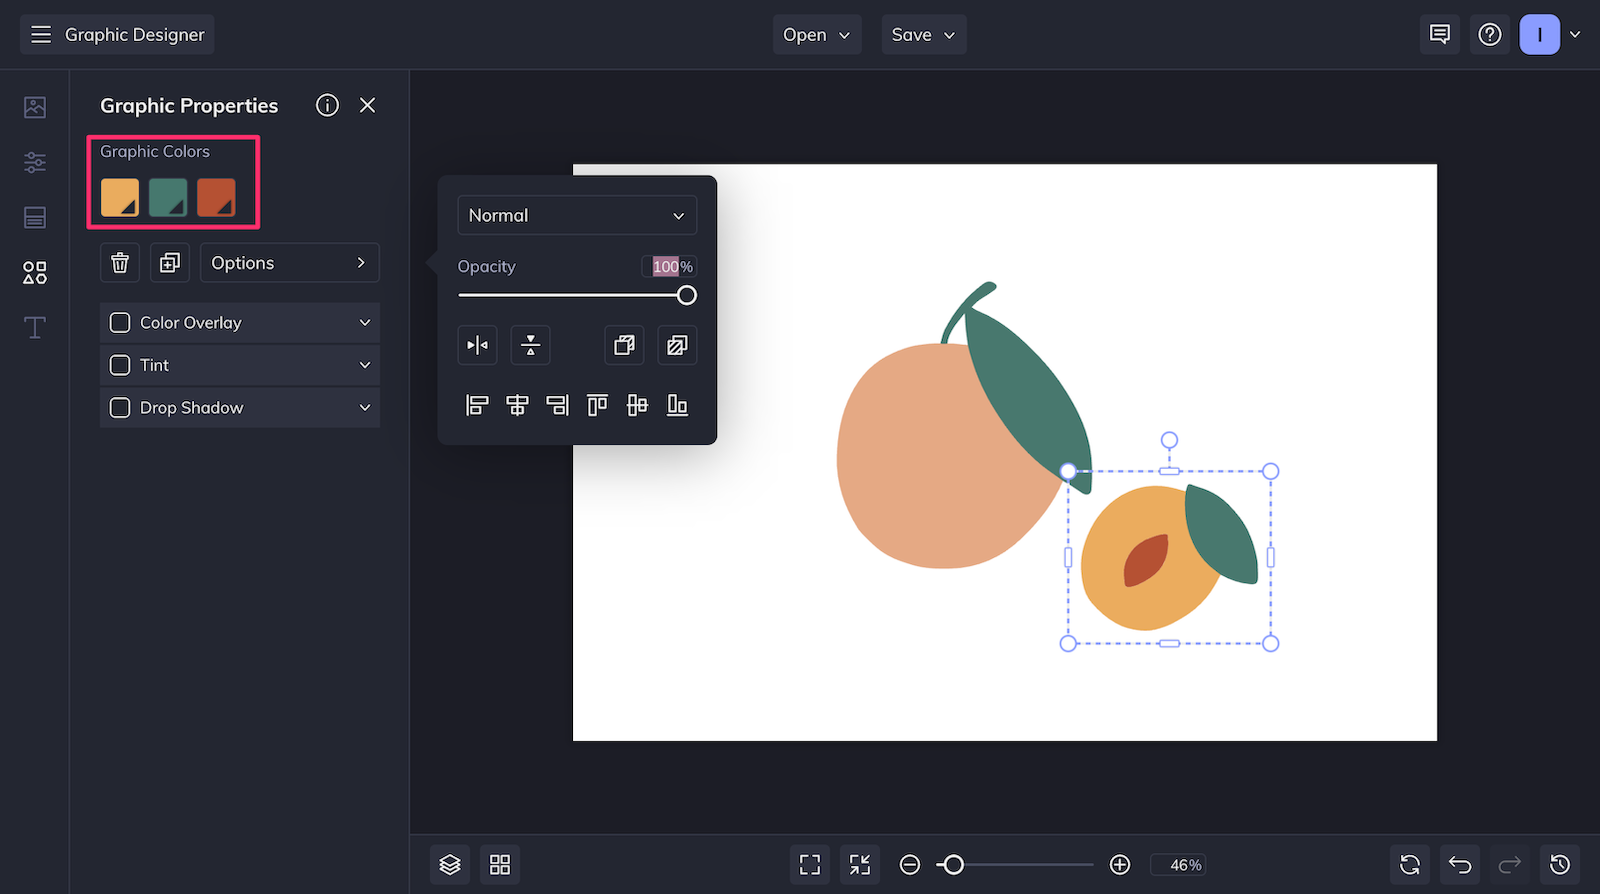1600x894 pixels.
Task: Click the Undo arrow
Action: [x=1460, y=864]
